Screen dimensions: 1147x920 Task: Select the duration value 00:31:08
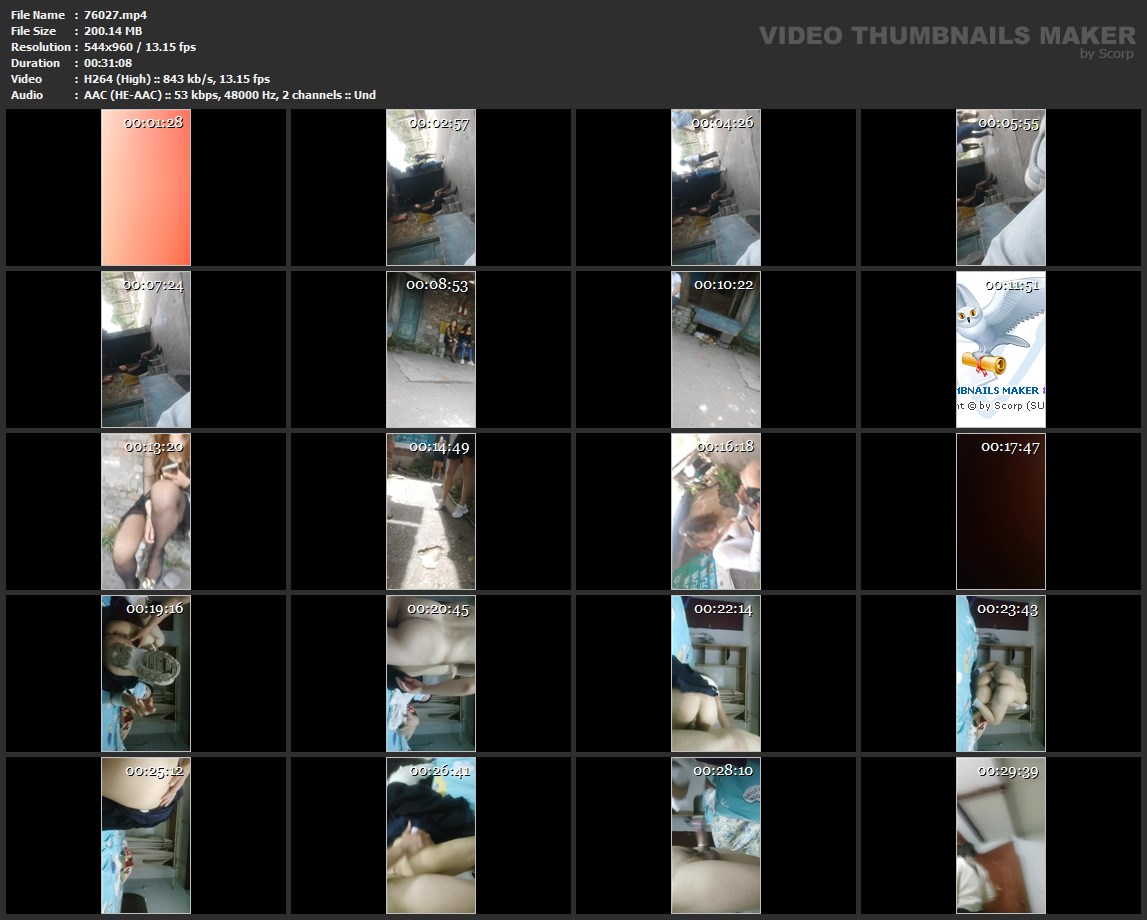tap(108, 63)
